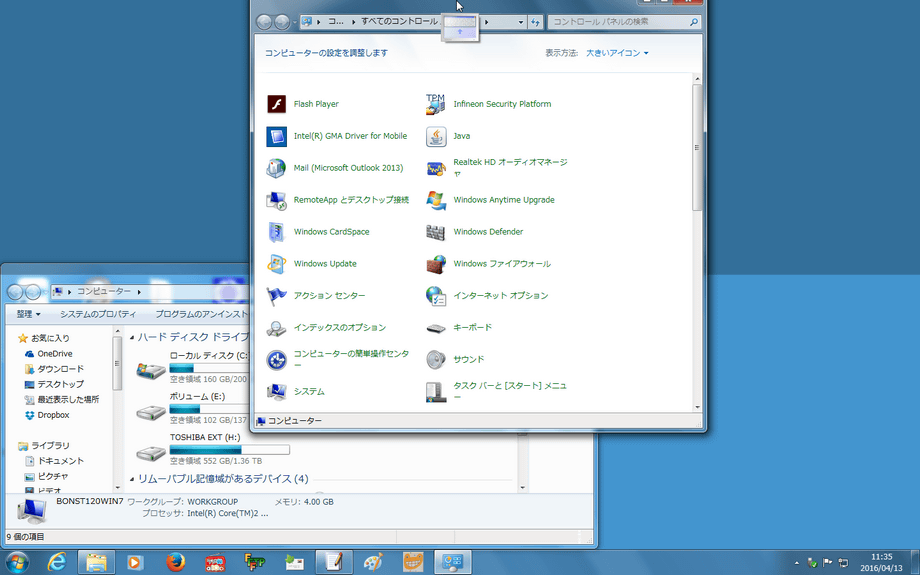This screenshot has width=920, height=575.
Task: Click システムのプロパティ in Computer toolbar
Action: point(98,314)
